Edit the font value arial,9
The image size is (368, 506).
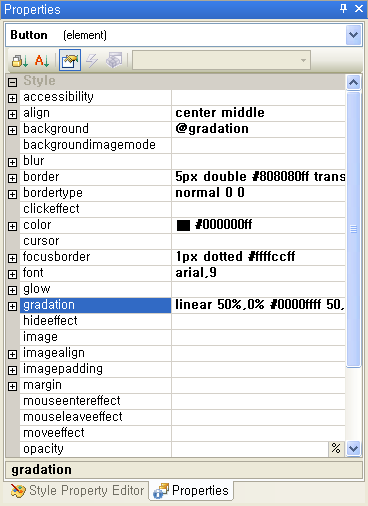point(258,273)
